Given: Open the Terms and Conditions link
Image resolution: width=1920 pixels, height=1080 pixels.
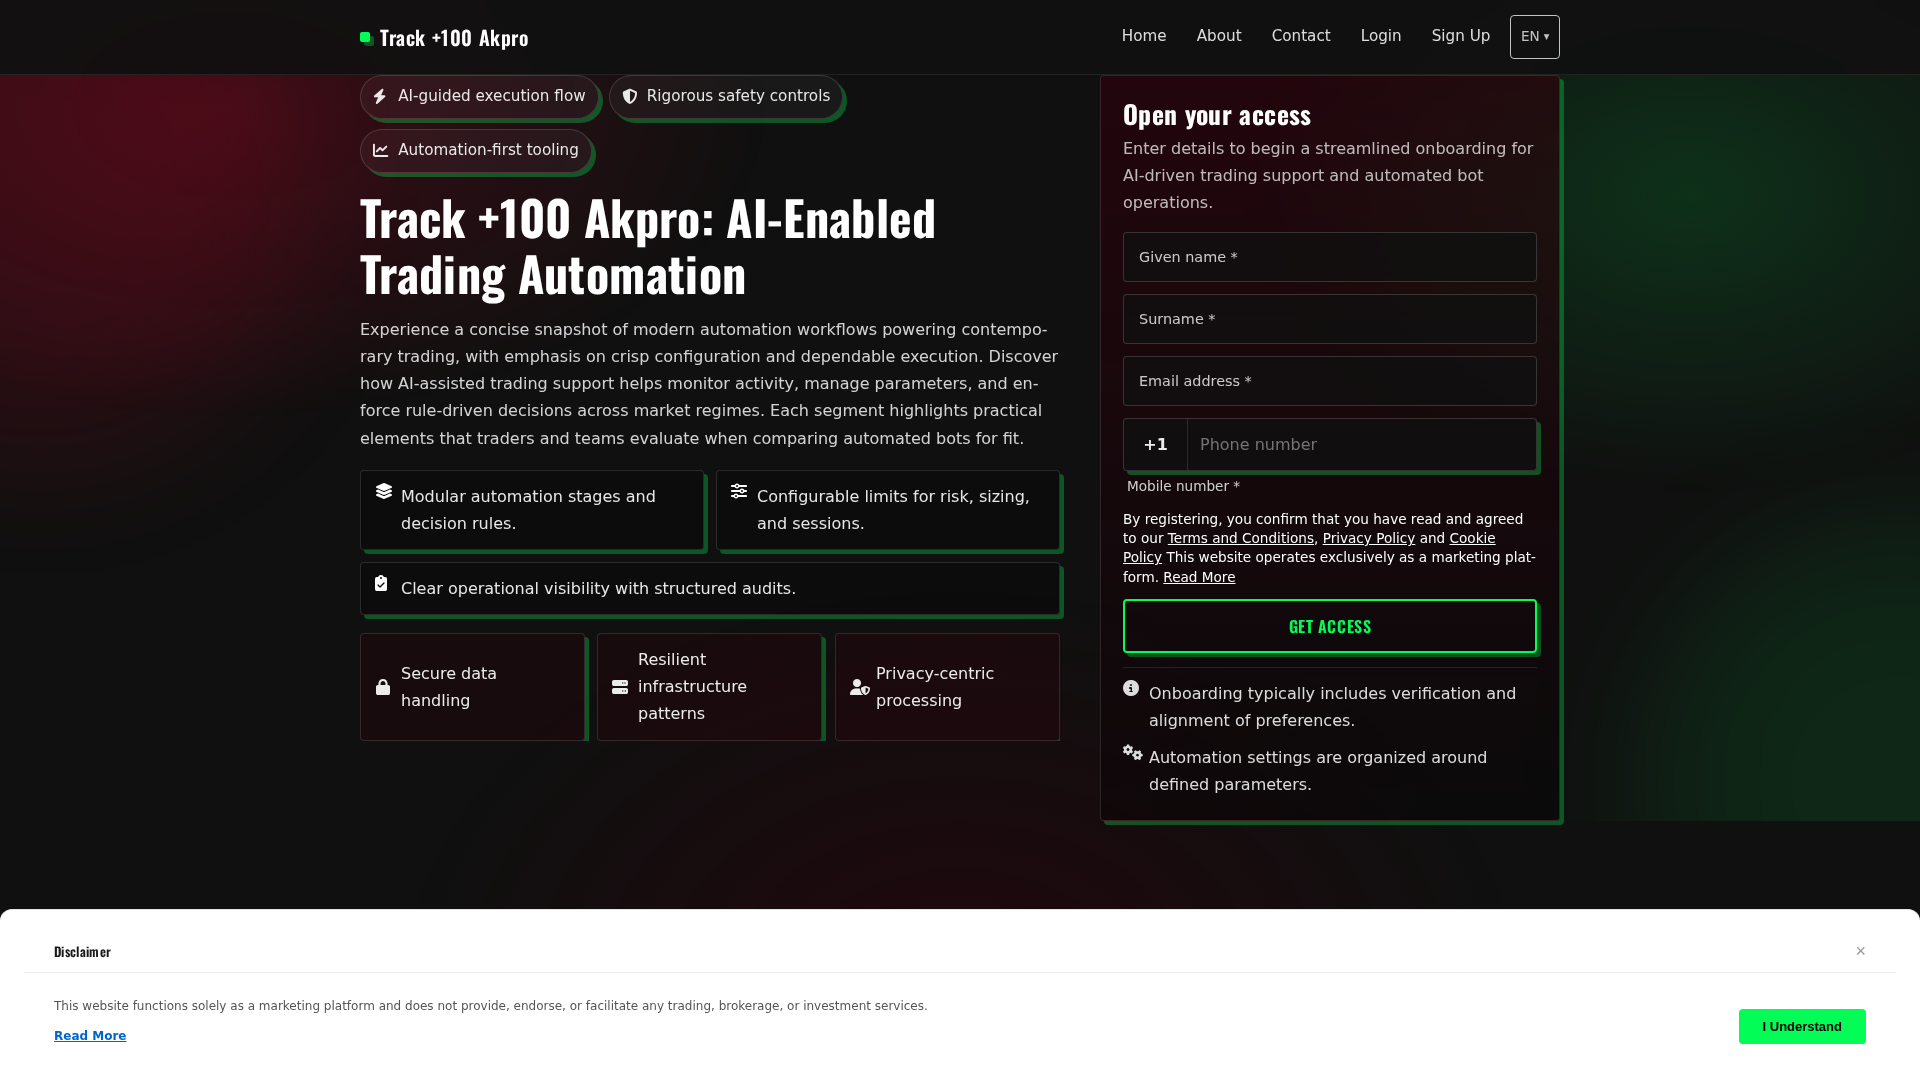Looking at the screenshot, I should 1241,538.
